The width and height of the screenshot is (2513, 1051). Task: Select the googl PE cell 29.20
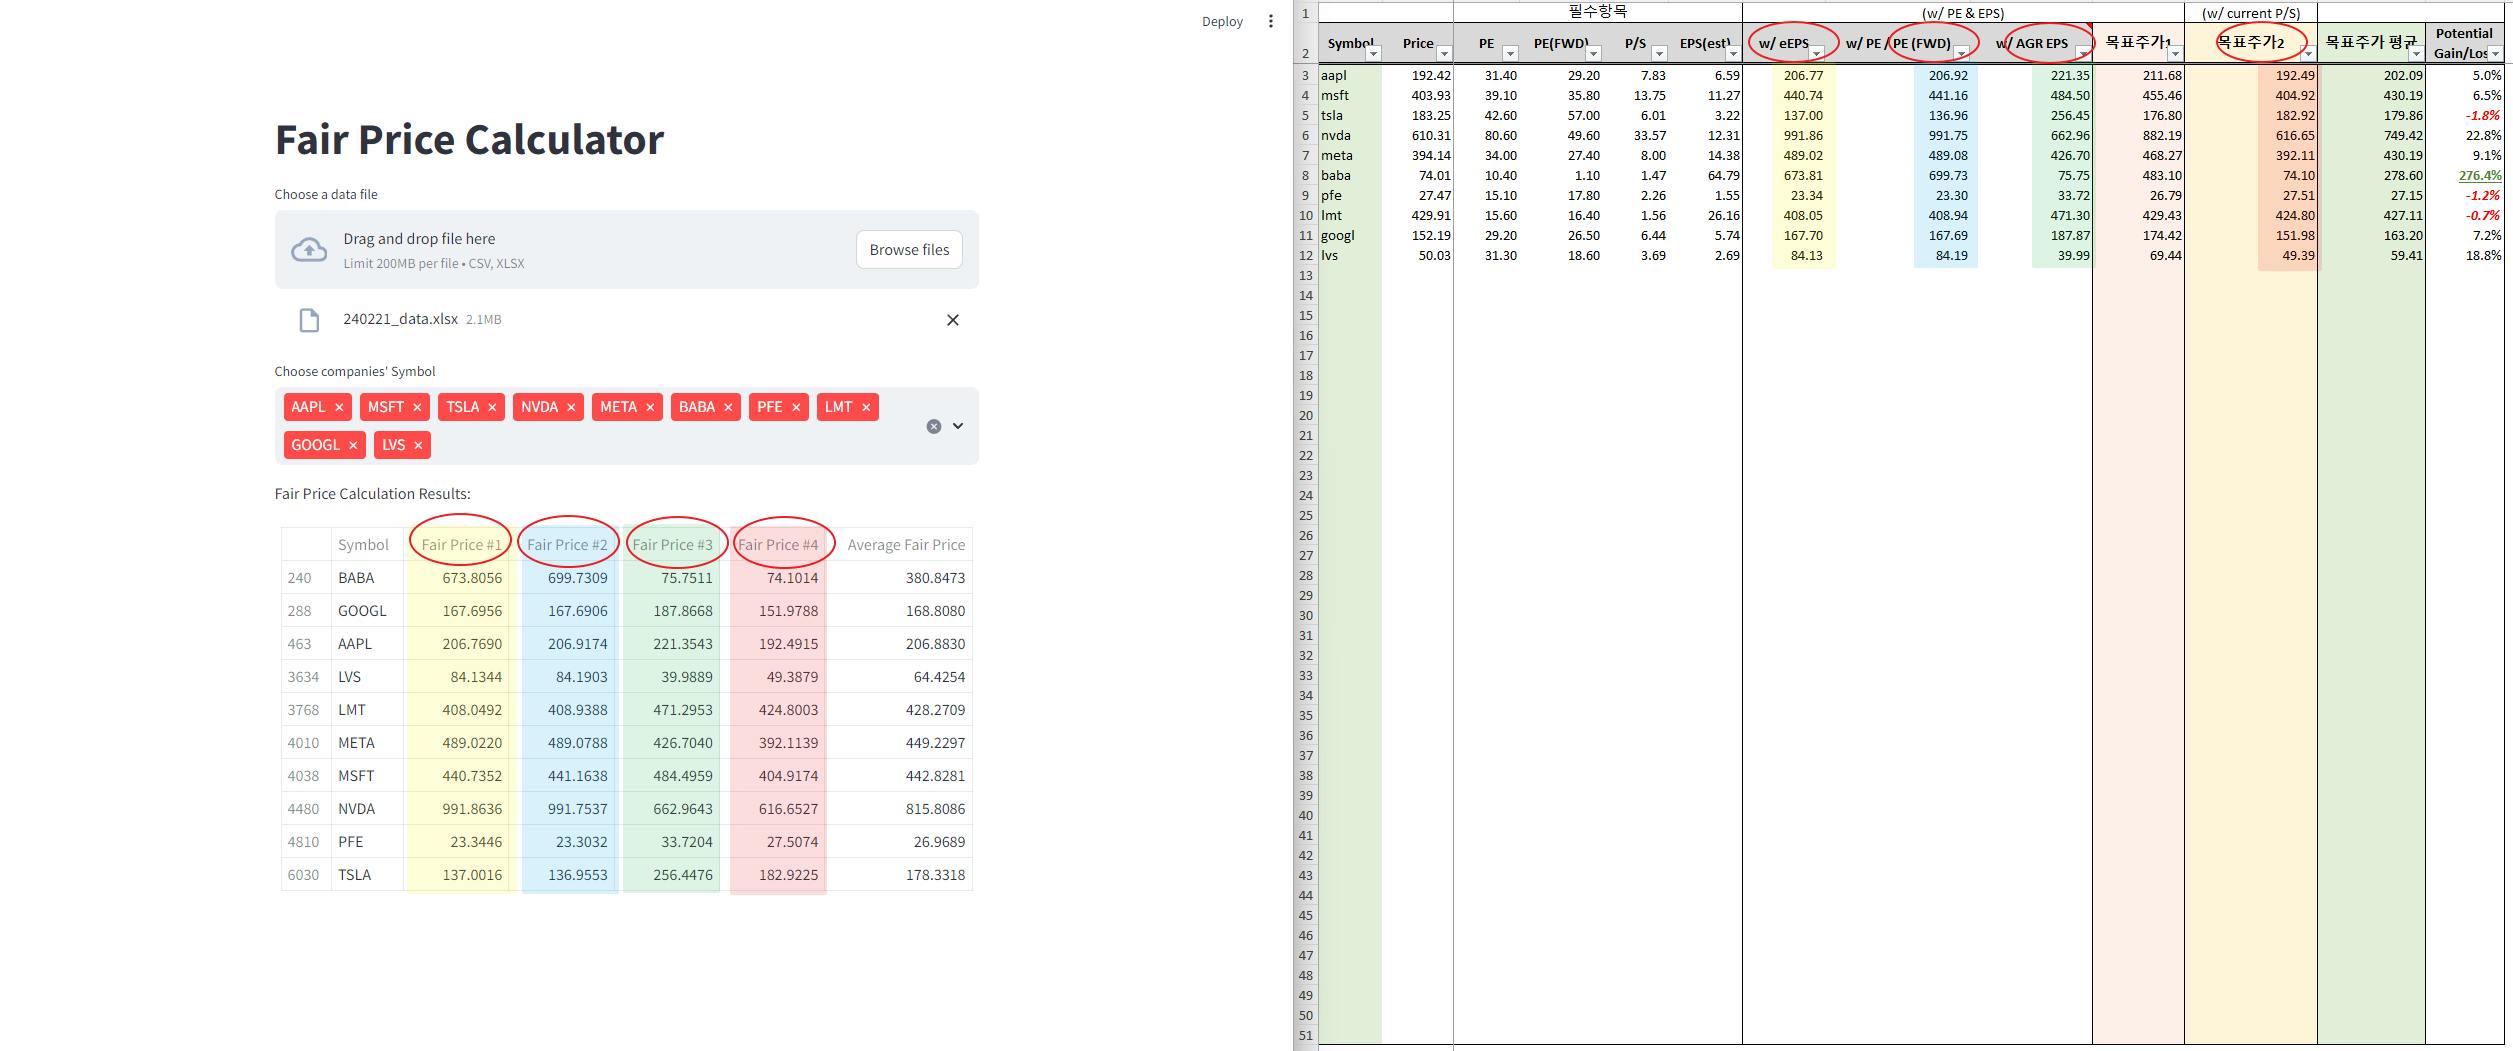[x=1487, y=235]
